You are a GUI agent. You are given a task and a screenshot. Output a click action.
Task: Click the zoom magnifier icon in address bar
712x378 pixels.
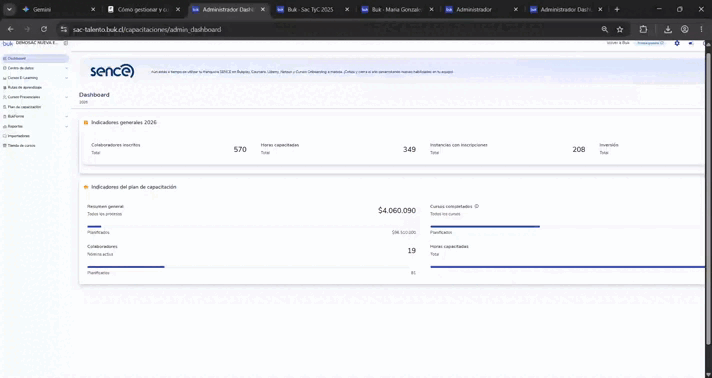coord(604,29)
